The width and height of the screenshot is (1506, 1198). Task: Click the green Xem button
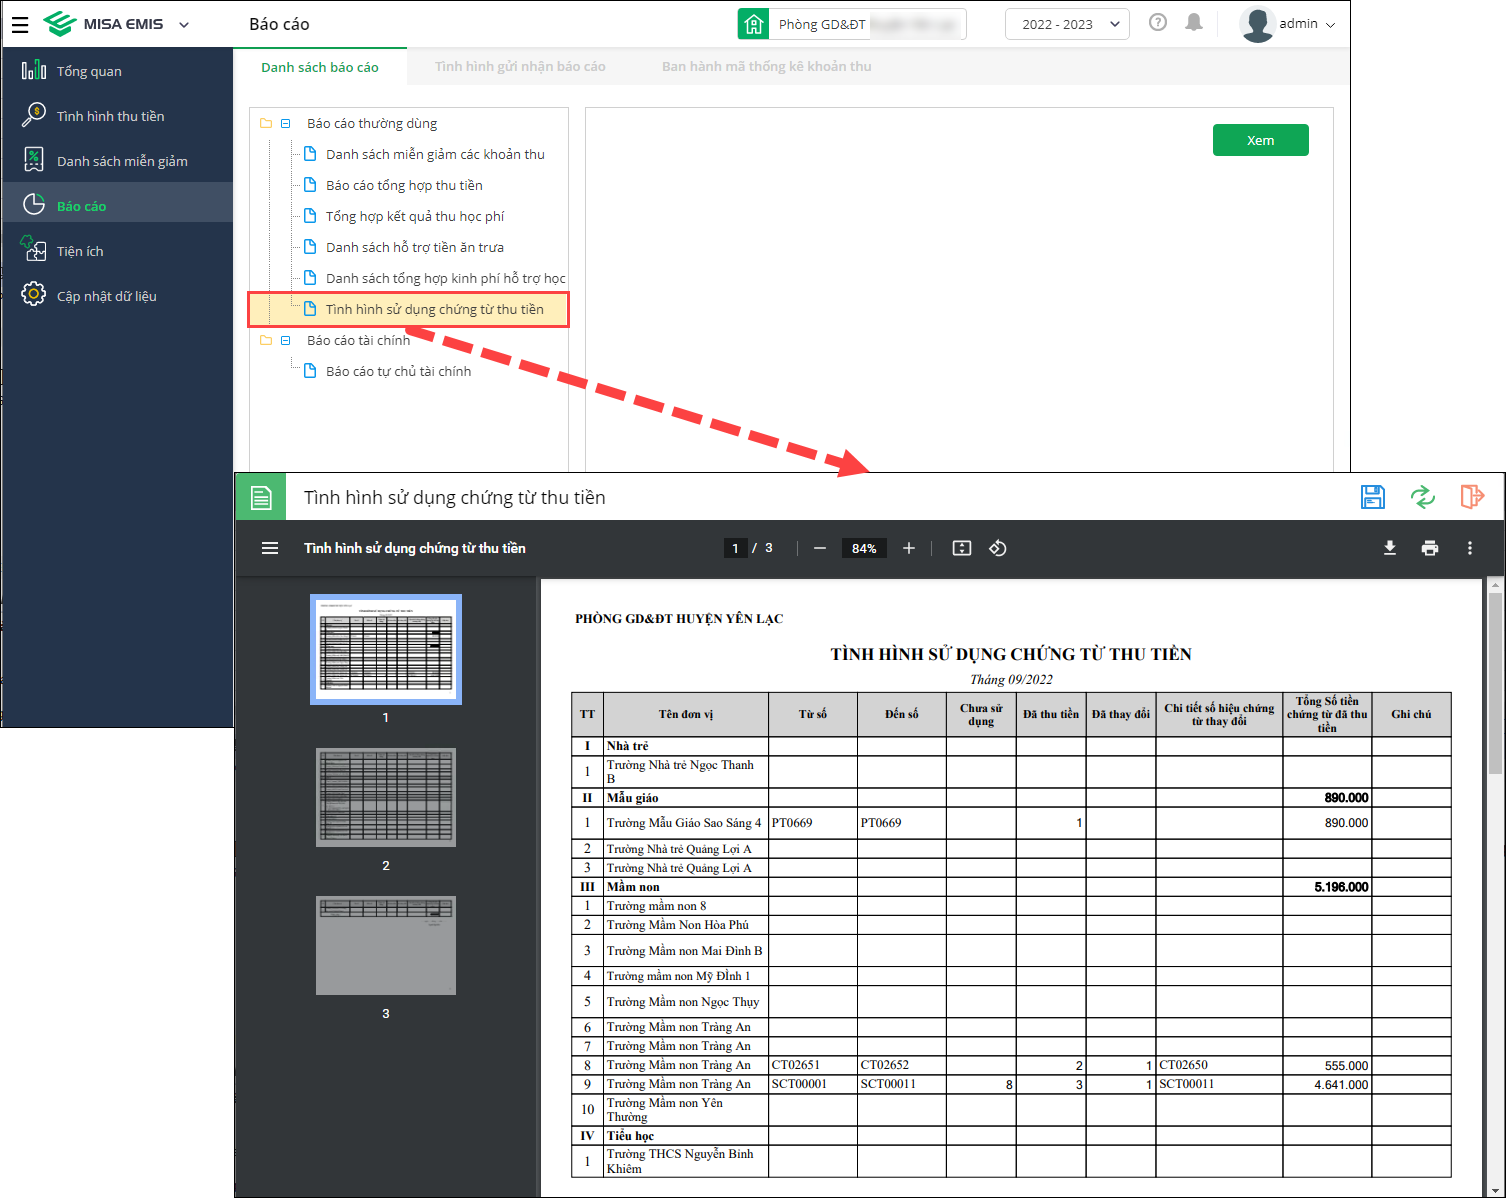pyautogui.click(x=1260, y=140)
